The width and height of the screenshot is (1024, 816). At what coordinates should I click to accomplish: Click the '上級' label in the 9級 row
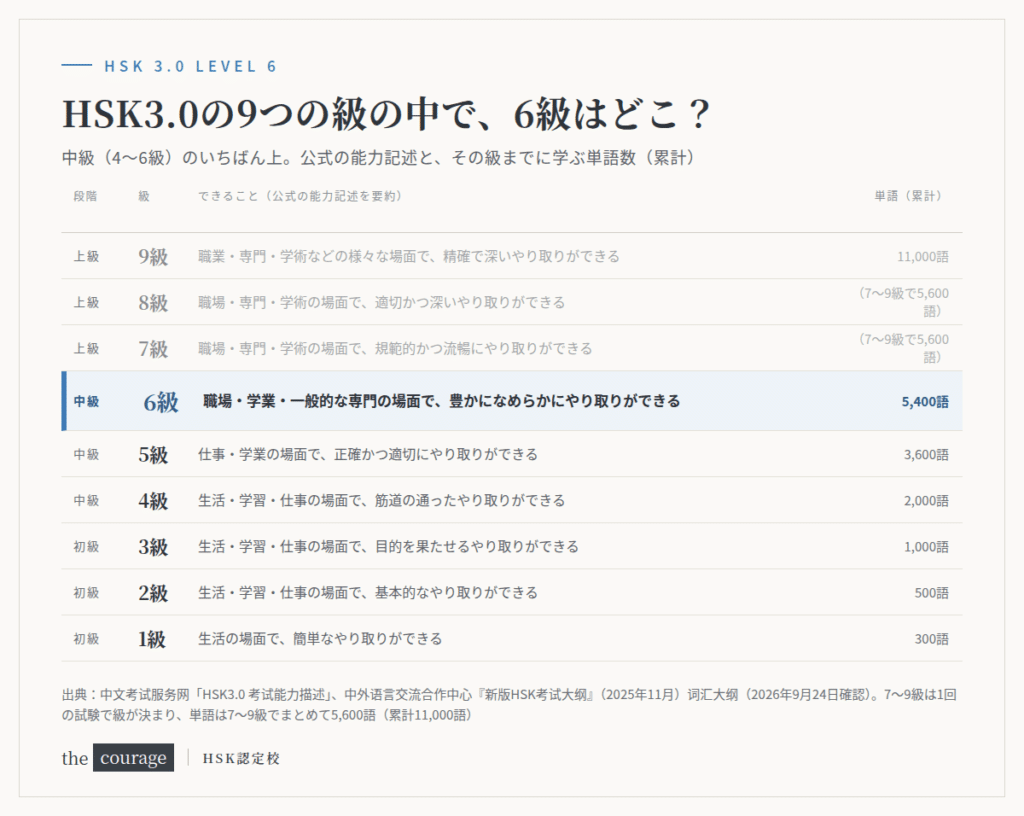click(x=86, y=257)
